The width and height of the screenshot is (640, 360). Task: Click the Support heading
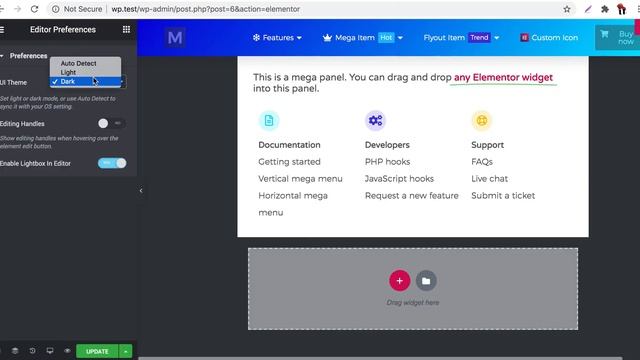tap(487, 145)
